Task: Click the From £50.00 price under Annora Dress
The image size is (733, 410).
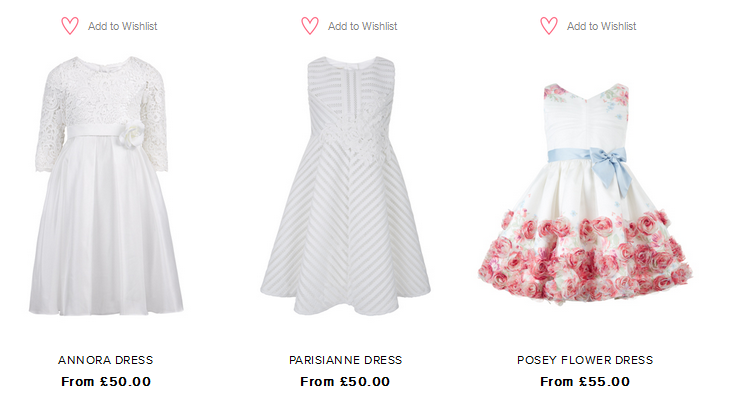Action: point(106,381)
